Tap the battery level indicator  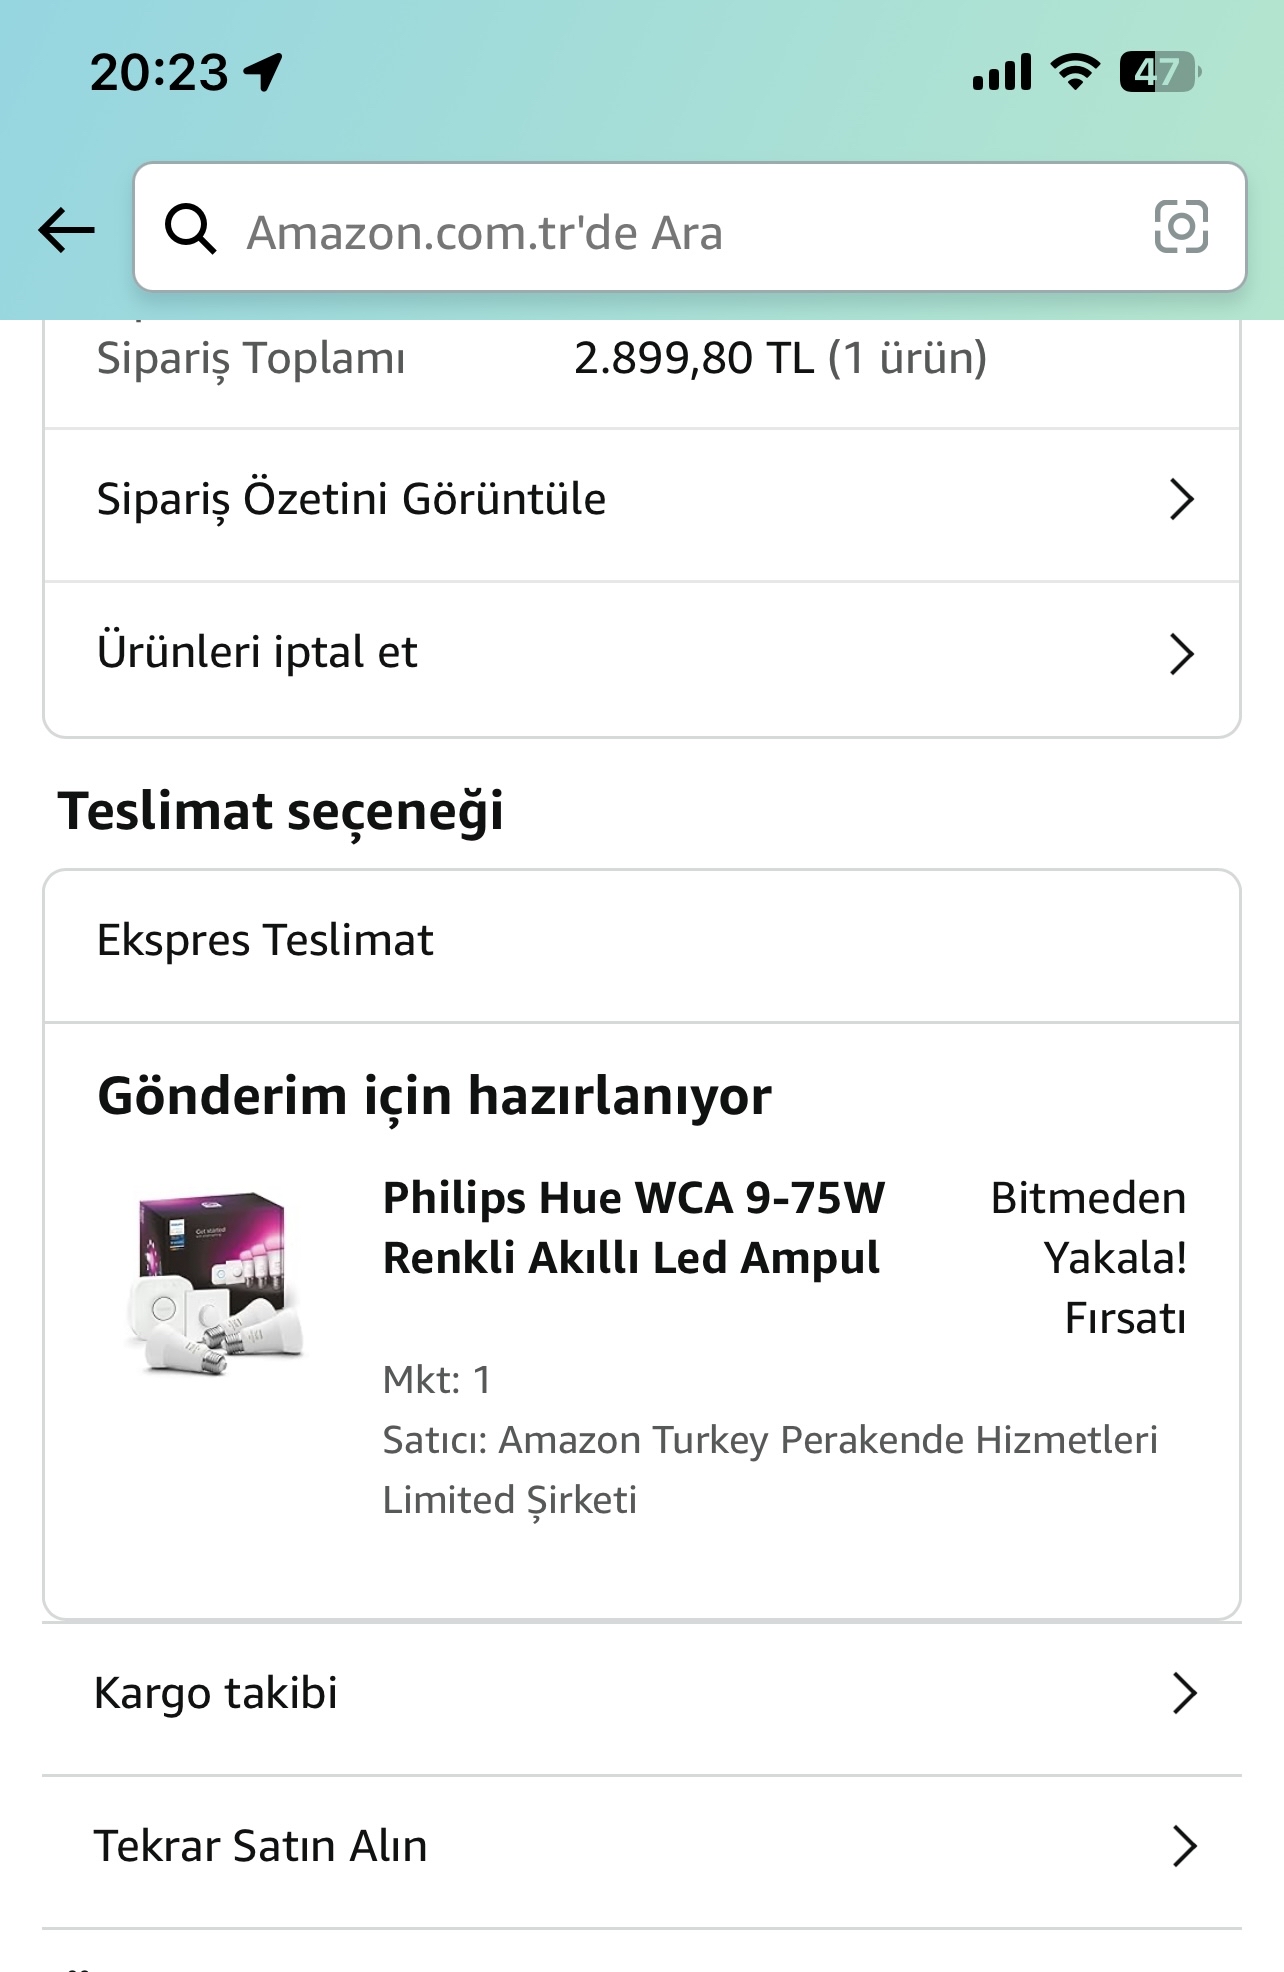(x=1159, y=72)
